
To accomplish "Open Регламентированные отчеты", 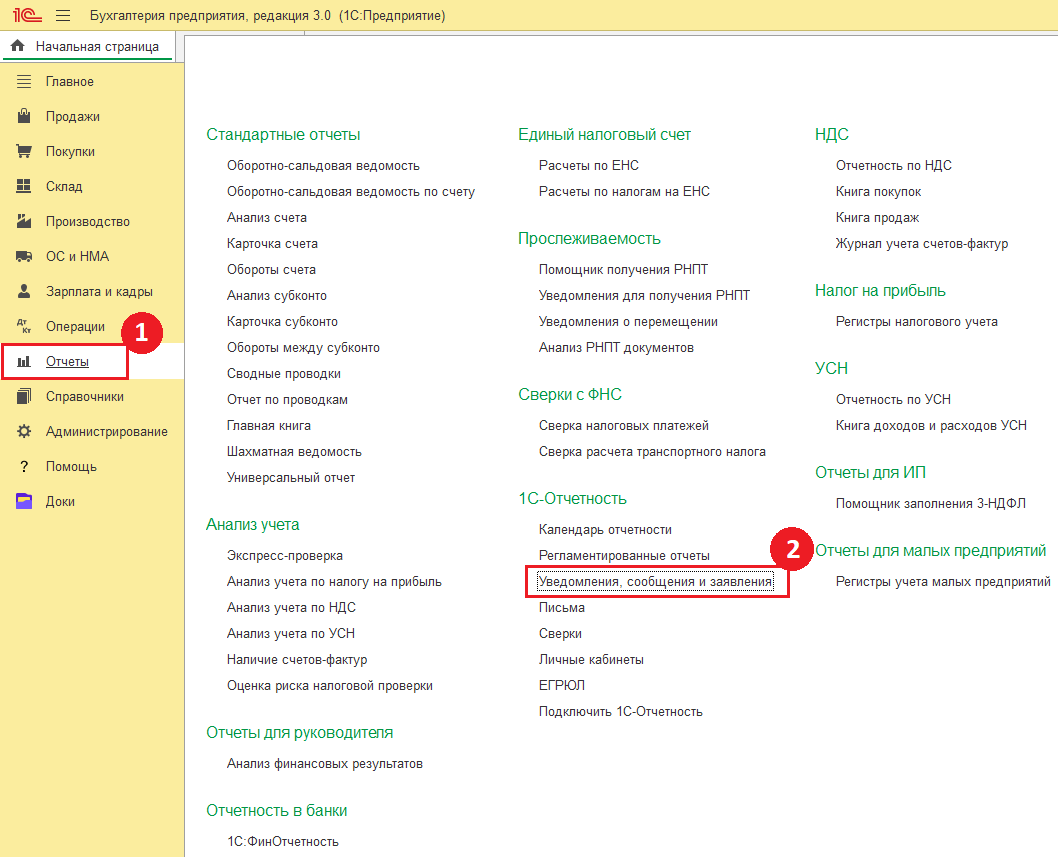I will point(624,556).
